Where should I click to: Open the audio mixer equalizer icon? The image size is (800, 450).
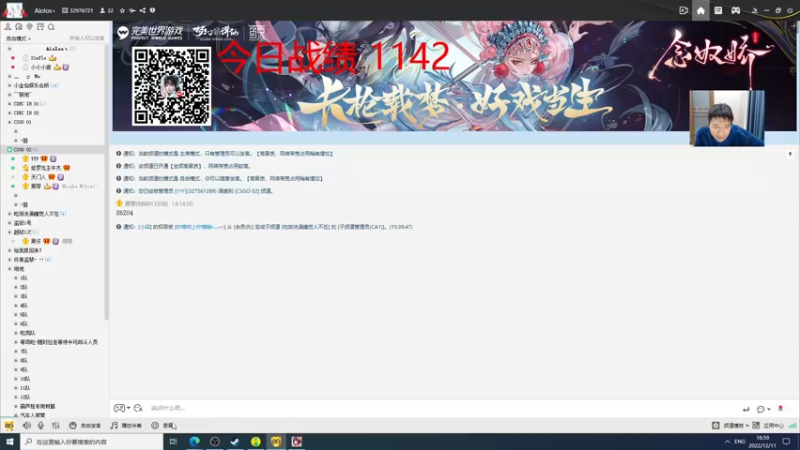[56, 426]
